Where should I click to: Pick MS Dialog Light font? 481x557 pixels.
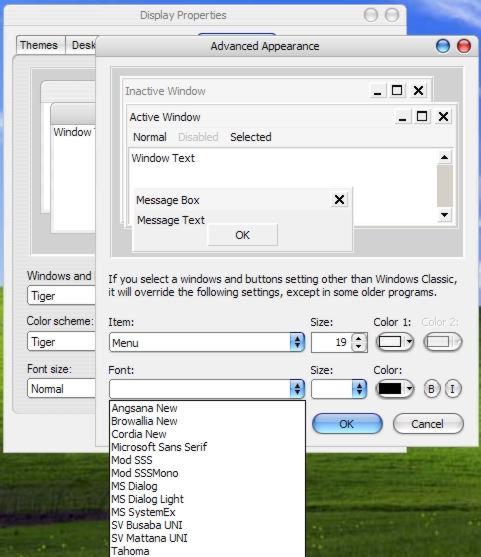pos(147,499)
